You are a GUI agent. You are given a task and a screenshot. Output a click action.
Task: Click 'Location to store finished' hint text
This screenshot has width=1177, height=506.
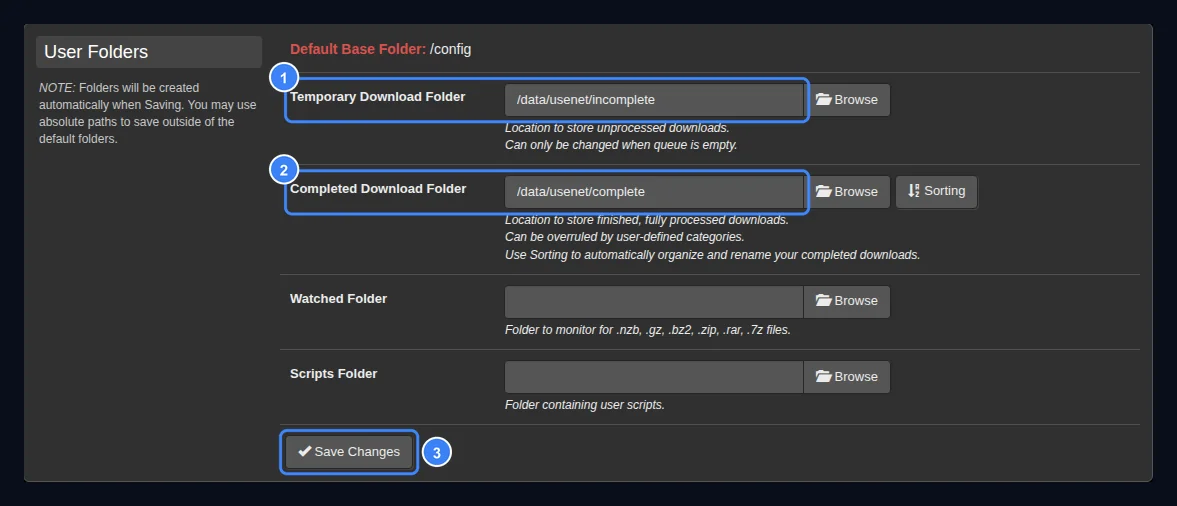646,220
